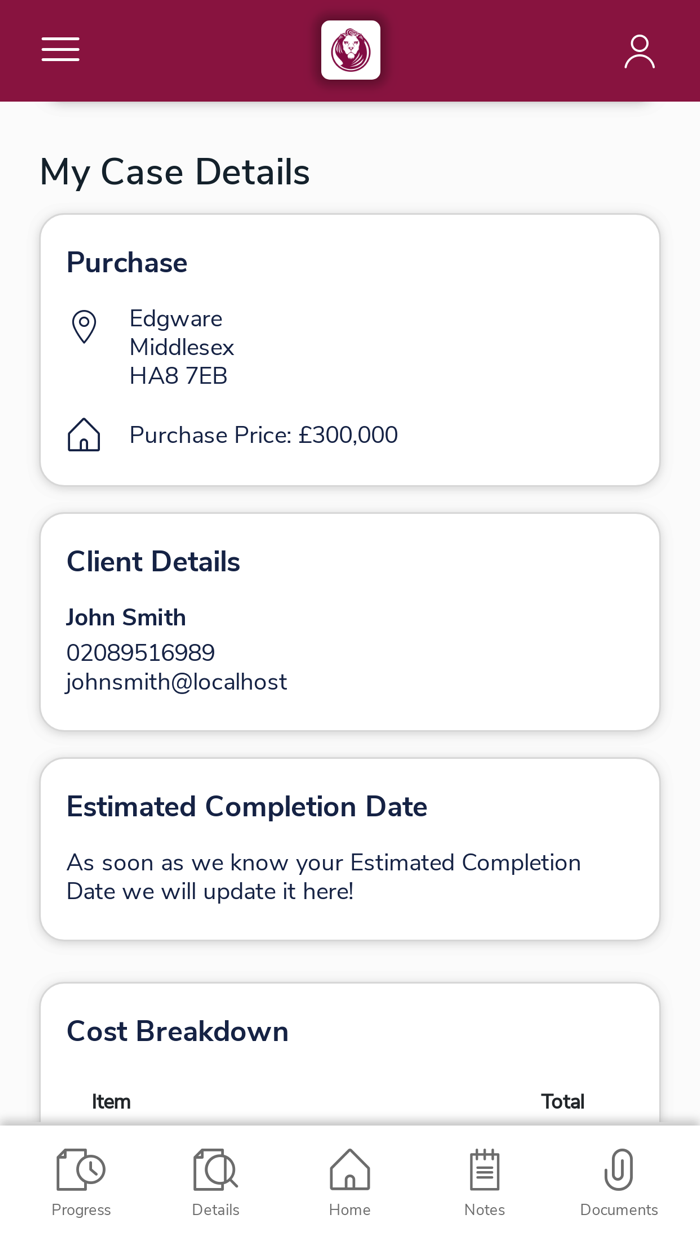Tap the house icon beside Purchase Price
This screenshot has width=700, height=1244.
click(x=84, y=435)
